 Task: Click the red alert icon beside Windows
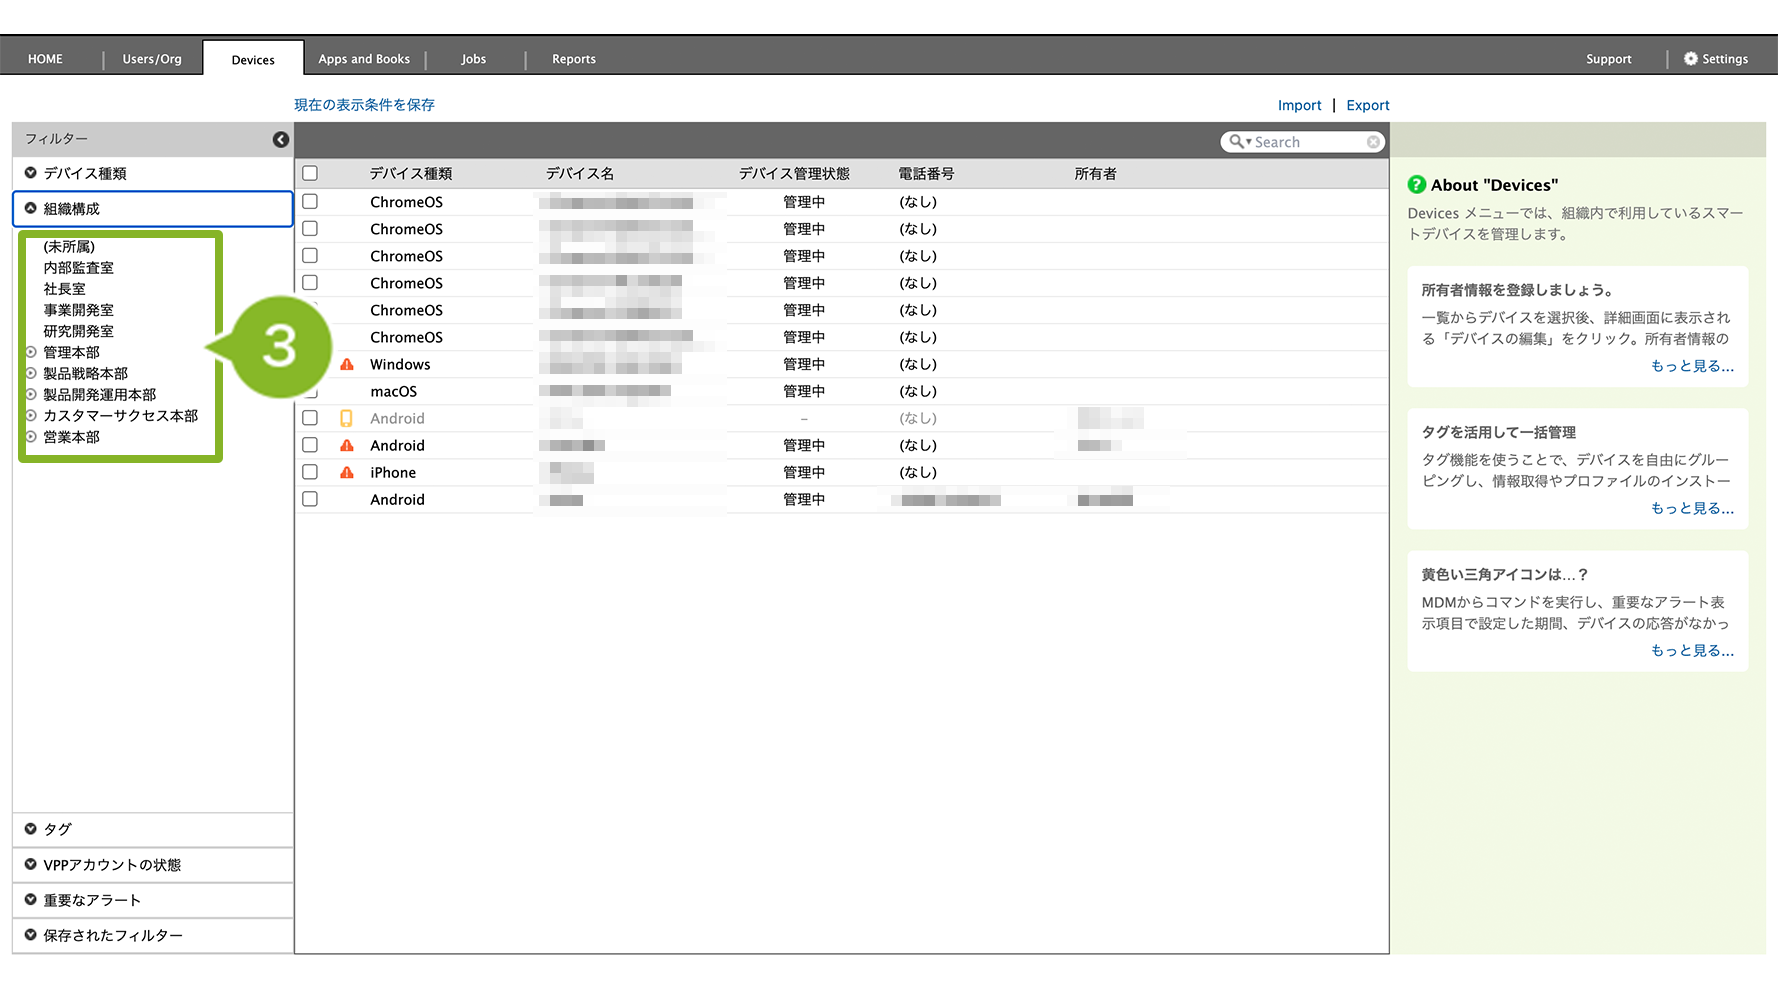(x=347, y=365)
